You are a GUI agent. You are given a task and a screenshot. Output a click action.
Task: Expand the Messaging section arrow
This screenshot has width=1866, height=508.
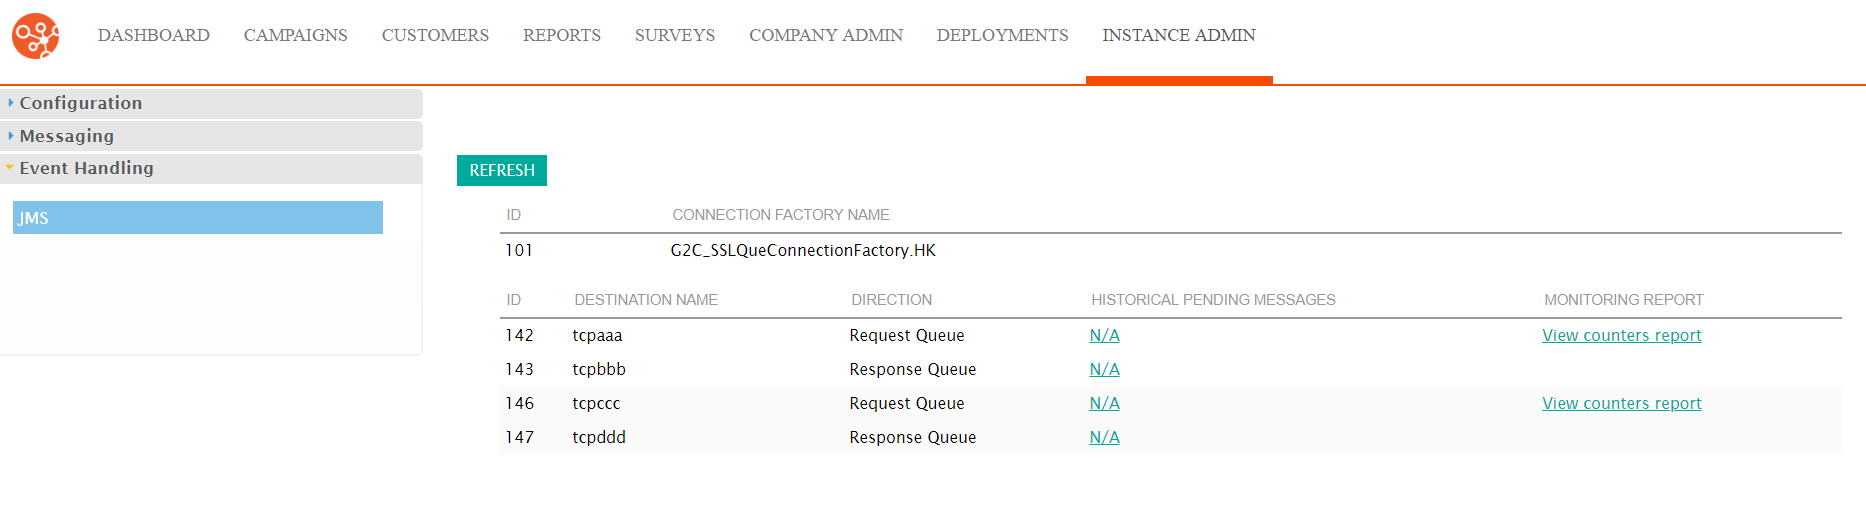11,136
